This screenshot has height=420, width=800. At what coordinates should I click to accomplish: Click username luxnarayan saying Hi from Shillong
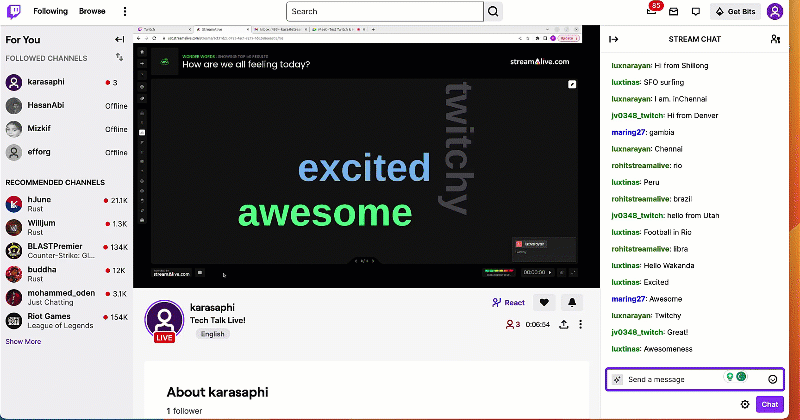631,66
